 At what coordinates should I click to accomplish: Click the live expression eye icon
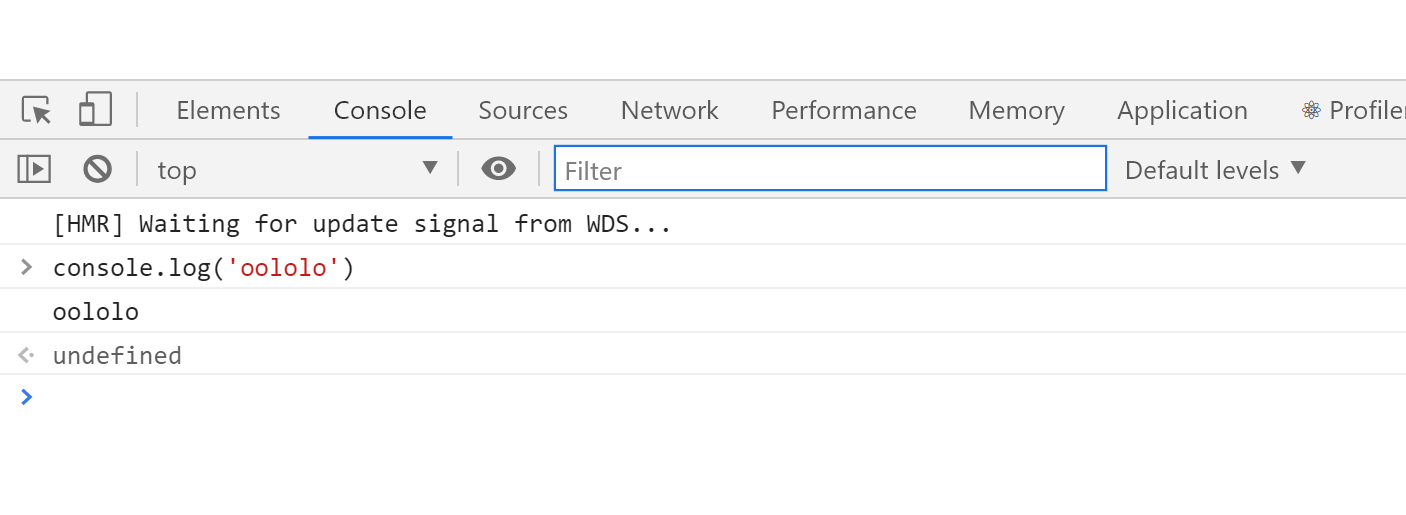(498, 169)
